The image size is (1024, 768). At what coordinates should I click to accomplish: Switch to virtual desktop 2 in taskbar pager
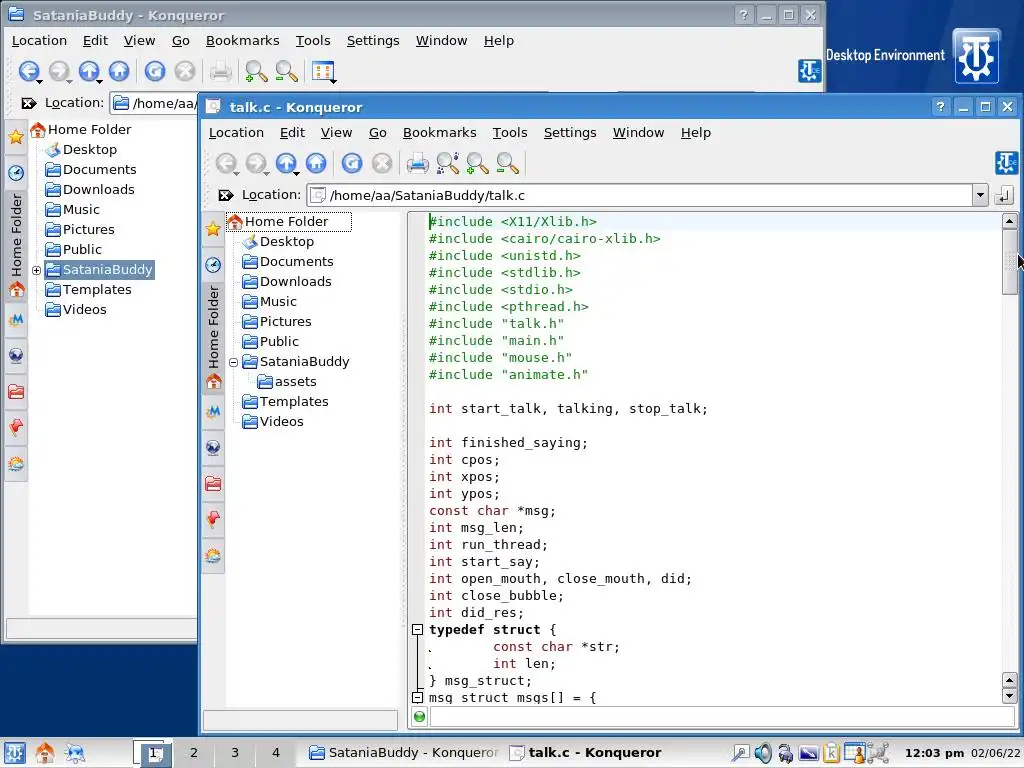click(193, 753)
